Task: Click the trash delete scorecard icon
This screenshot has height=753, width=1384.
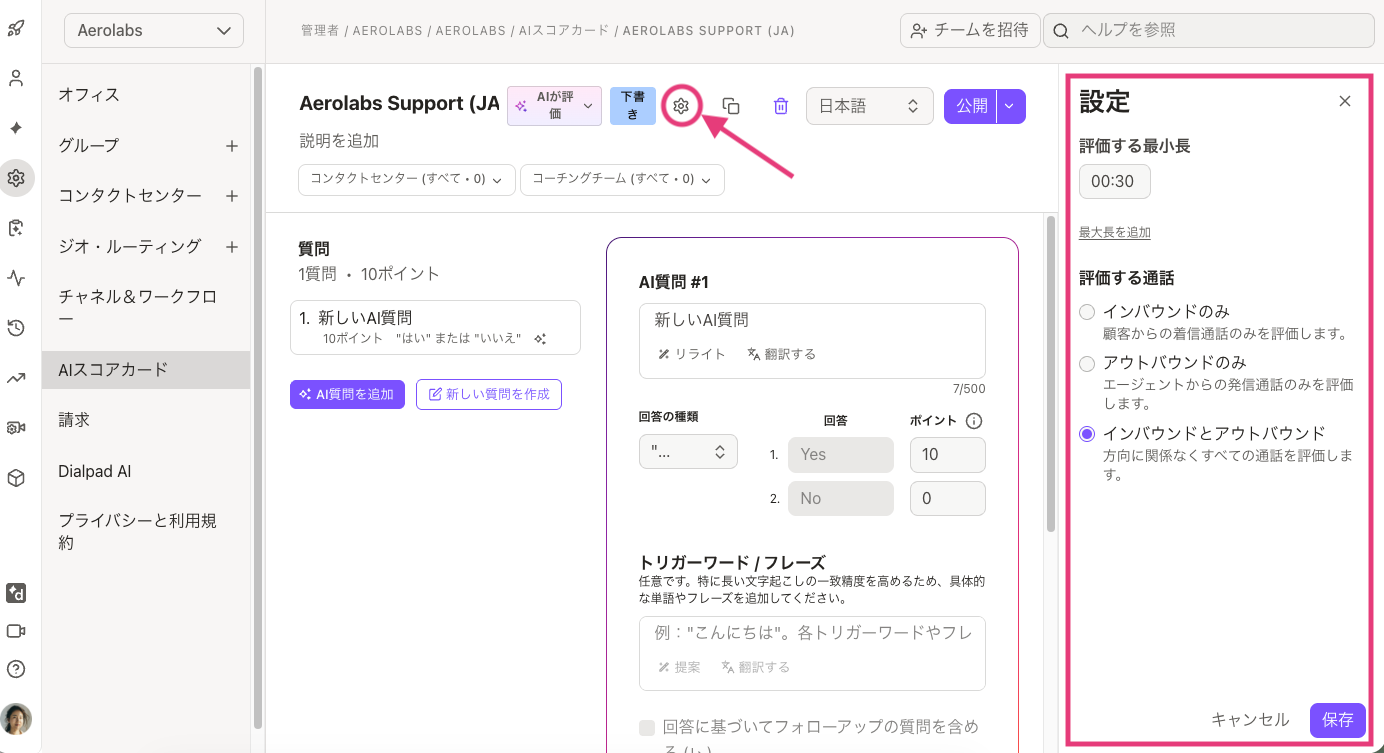Action: pos(781,106)
